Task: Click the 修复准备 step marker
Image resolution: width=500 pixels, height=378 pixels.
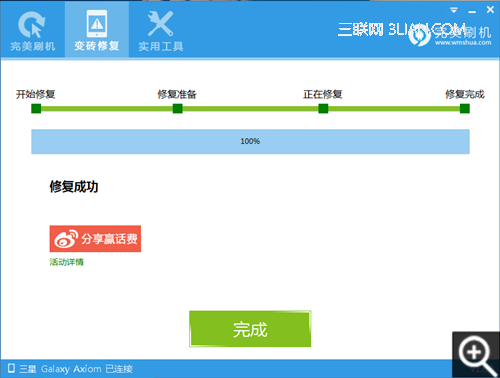Action: tap(178, 109)
